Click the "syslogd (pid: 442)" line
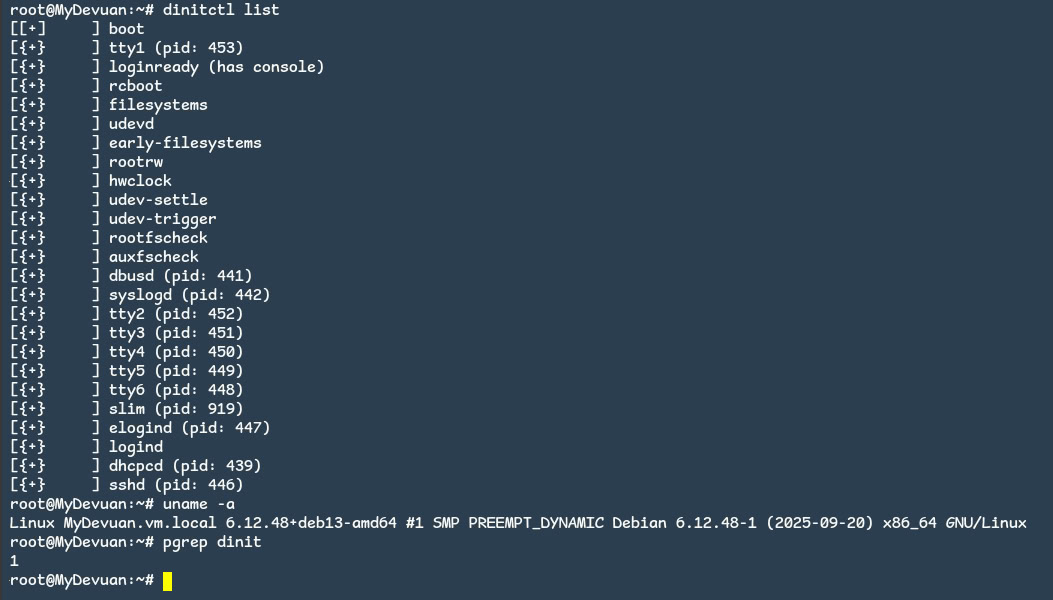Image resolution: width=1053 pixels, height=600 pixels. pyautogui.click(x=189, y=295)
